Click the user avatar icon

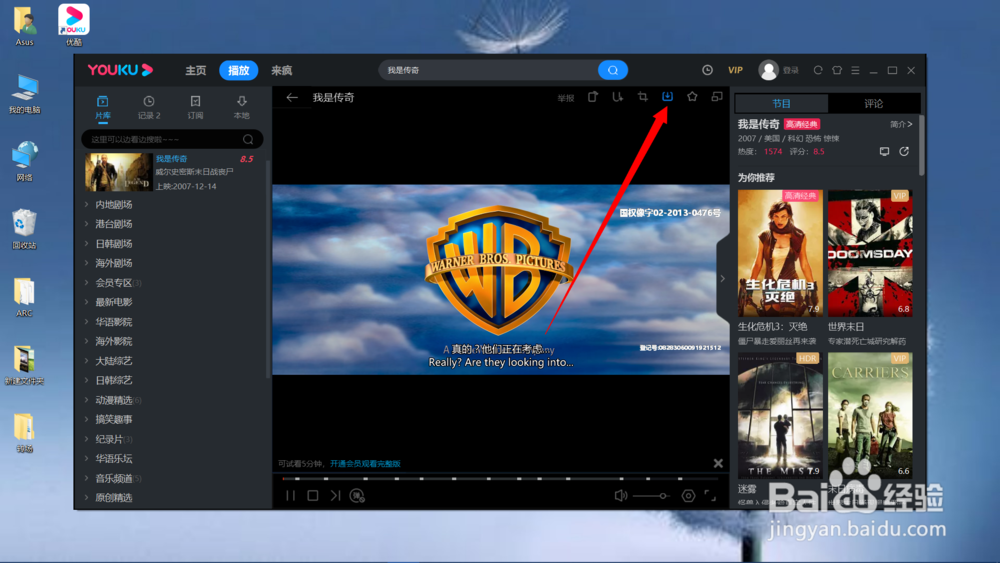[x=768, y=70]
